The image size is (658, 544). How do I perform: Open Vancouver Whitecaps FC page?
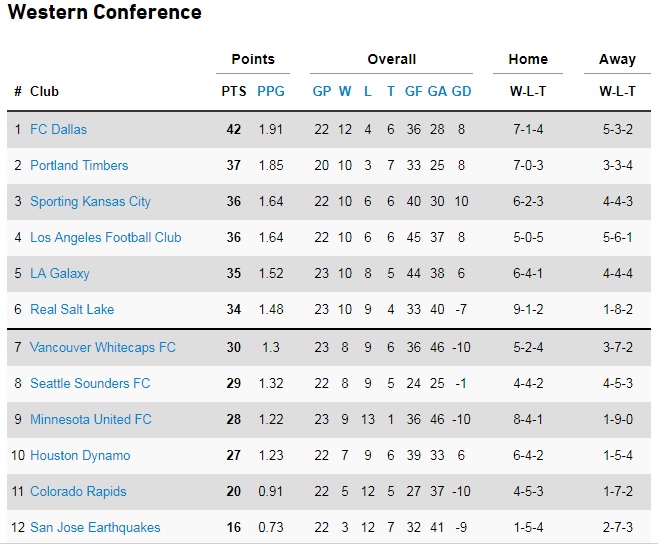pyautogui.click(x=102, y=347)
